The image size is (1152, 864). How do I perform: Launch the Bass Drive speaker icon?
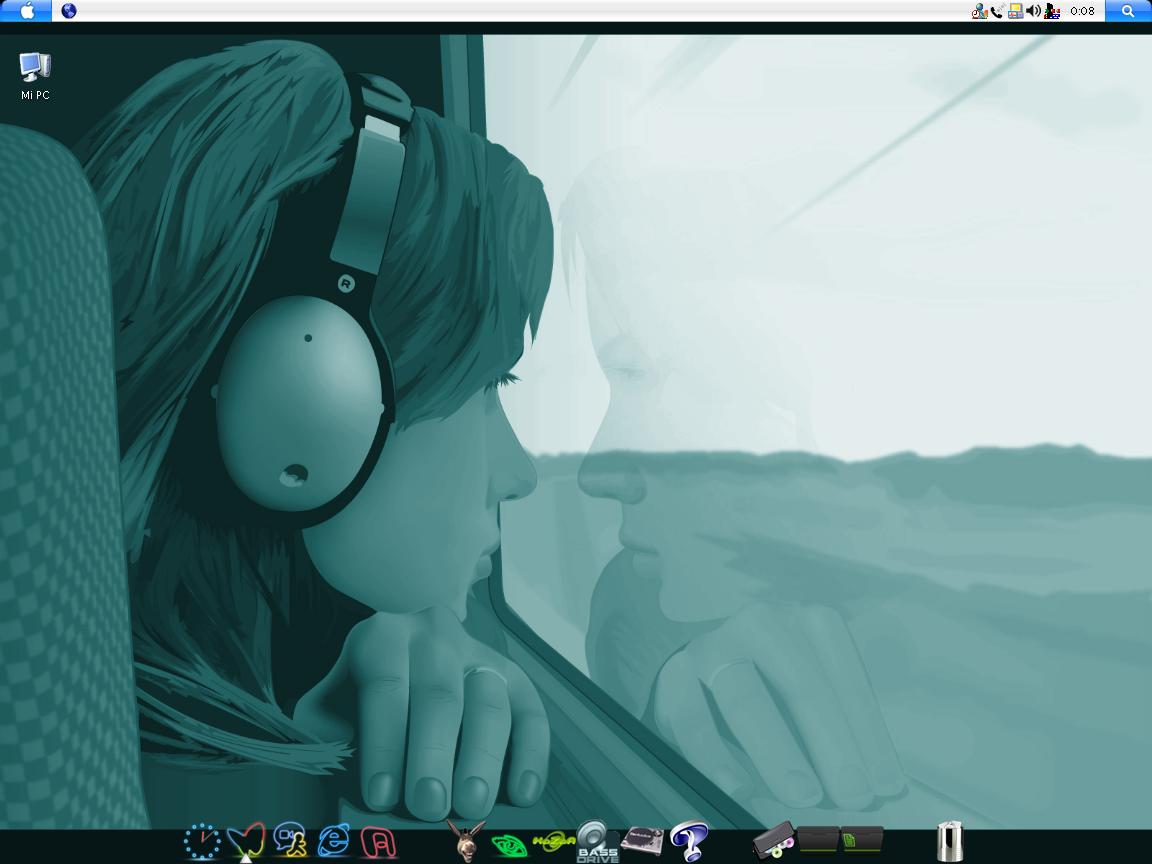point(597,842)
